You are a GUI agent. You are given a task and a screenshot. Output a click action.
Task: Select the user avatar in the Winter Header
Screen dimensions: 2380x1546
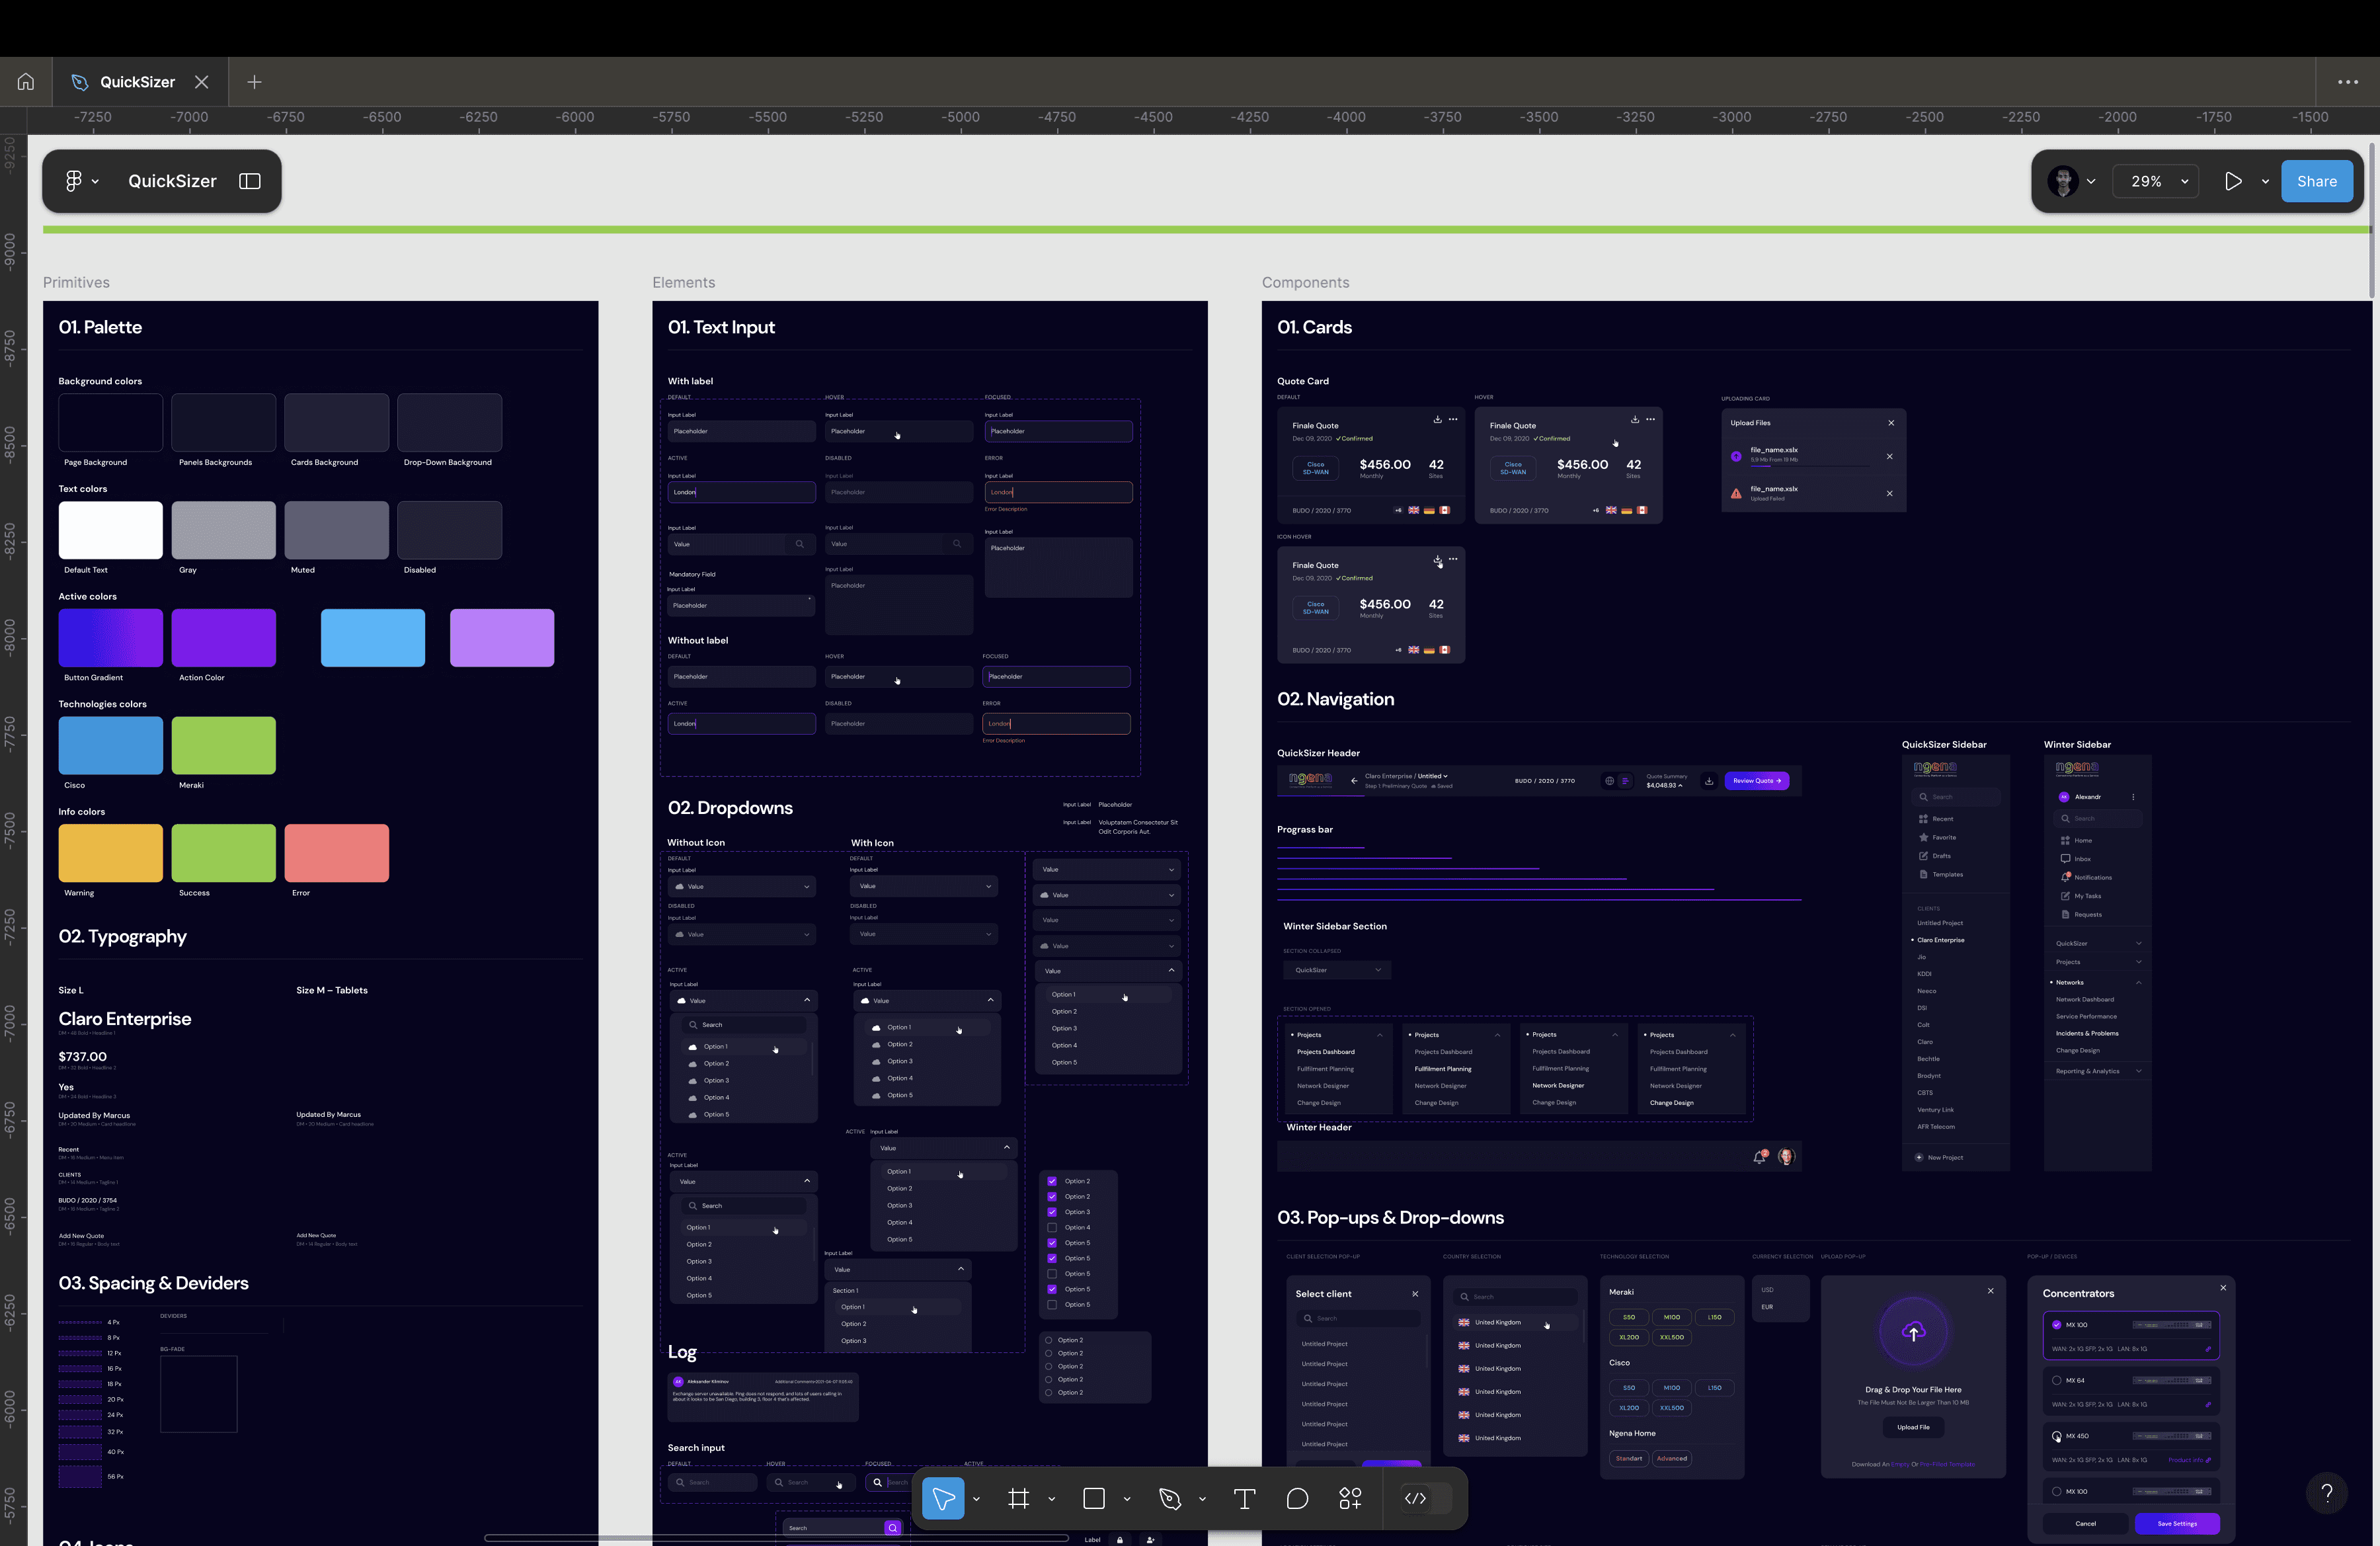(x=1786, y=1157)
